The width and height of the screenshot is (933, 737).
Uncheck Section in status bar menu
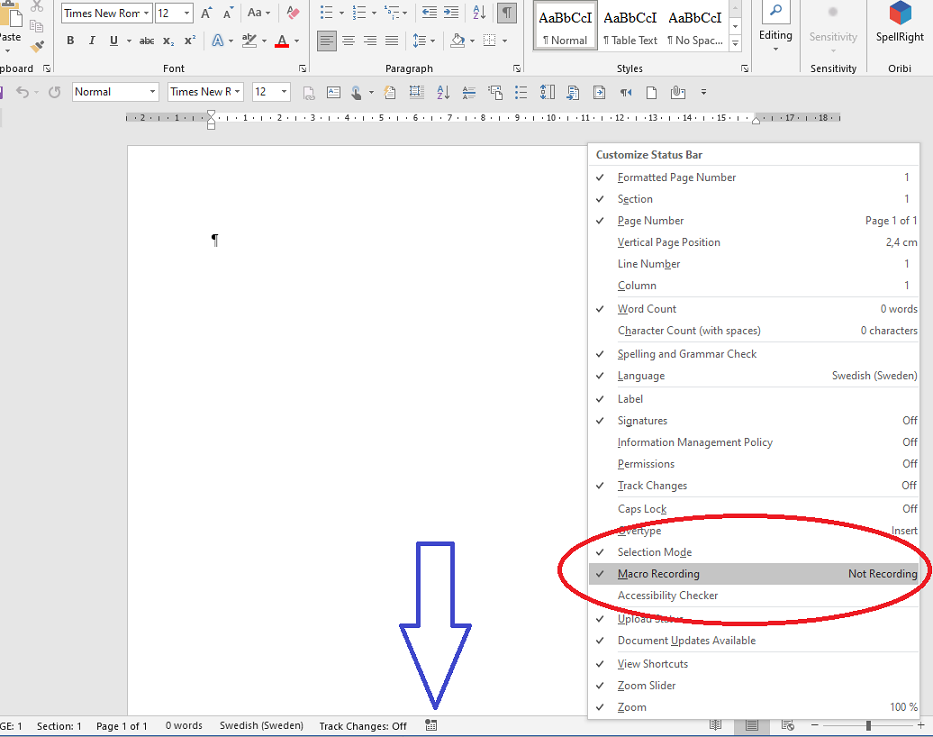click(754, 199)
